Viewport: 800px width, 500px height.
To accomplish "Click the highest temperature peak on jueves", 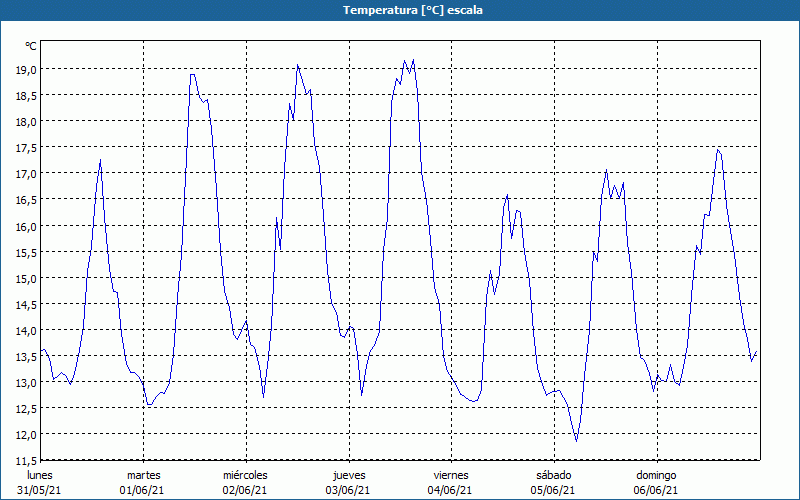I will click(413, 60).
